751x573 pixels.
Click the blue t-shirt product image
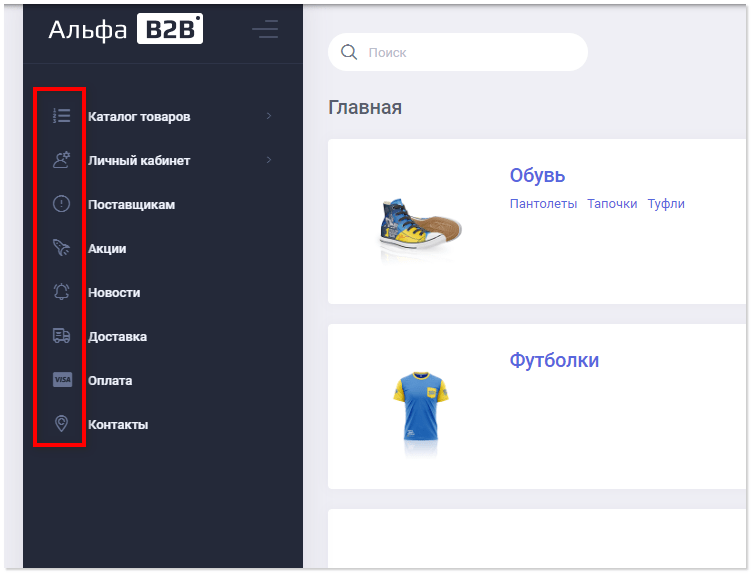point(421,406)
